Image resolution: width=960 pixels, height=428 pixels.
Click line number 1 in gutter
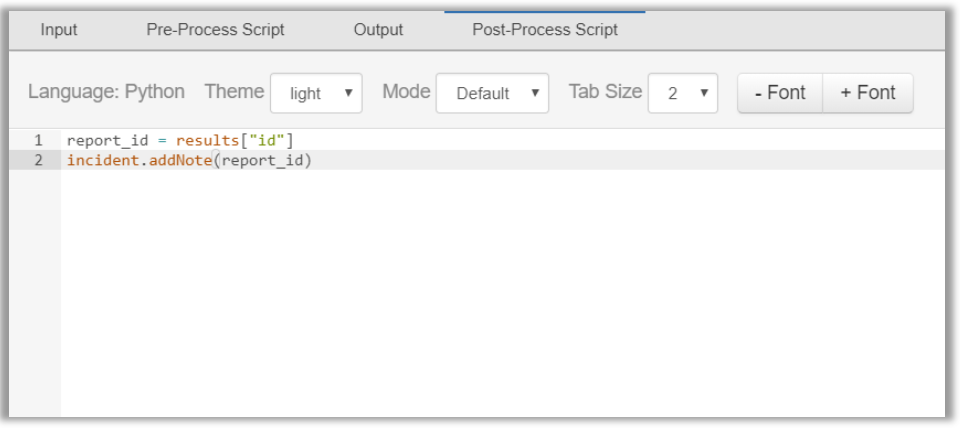coord(38,141)
